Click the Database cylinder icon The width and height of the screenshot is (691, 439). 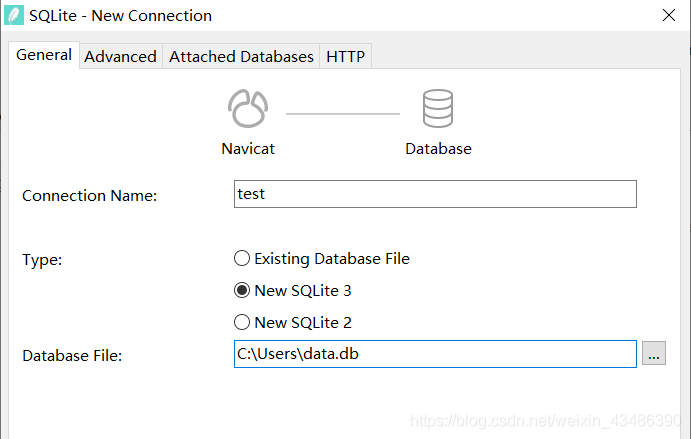point(438,108)
